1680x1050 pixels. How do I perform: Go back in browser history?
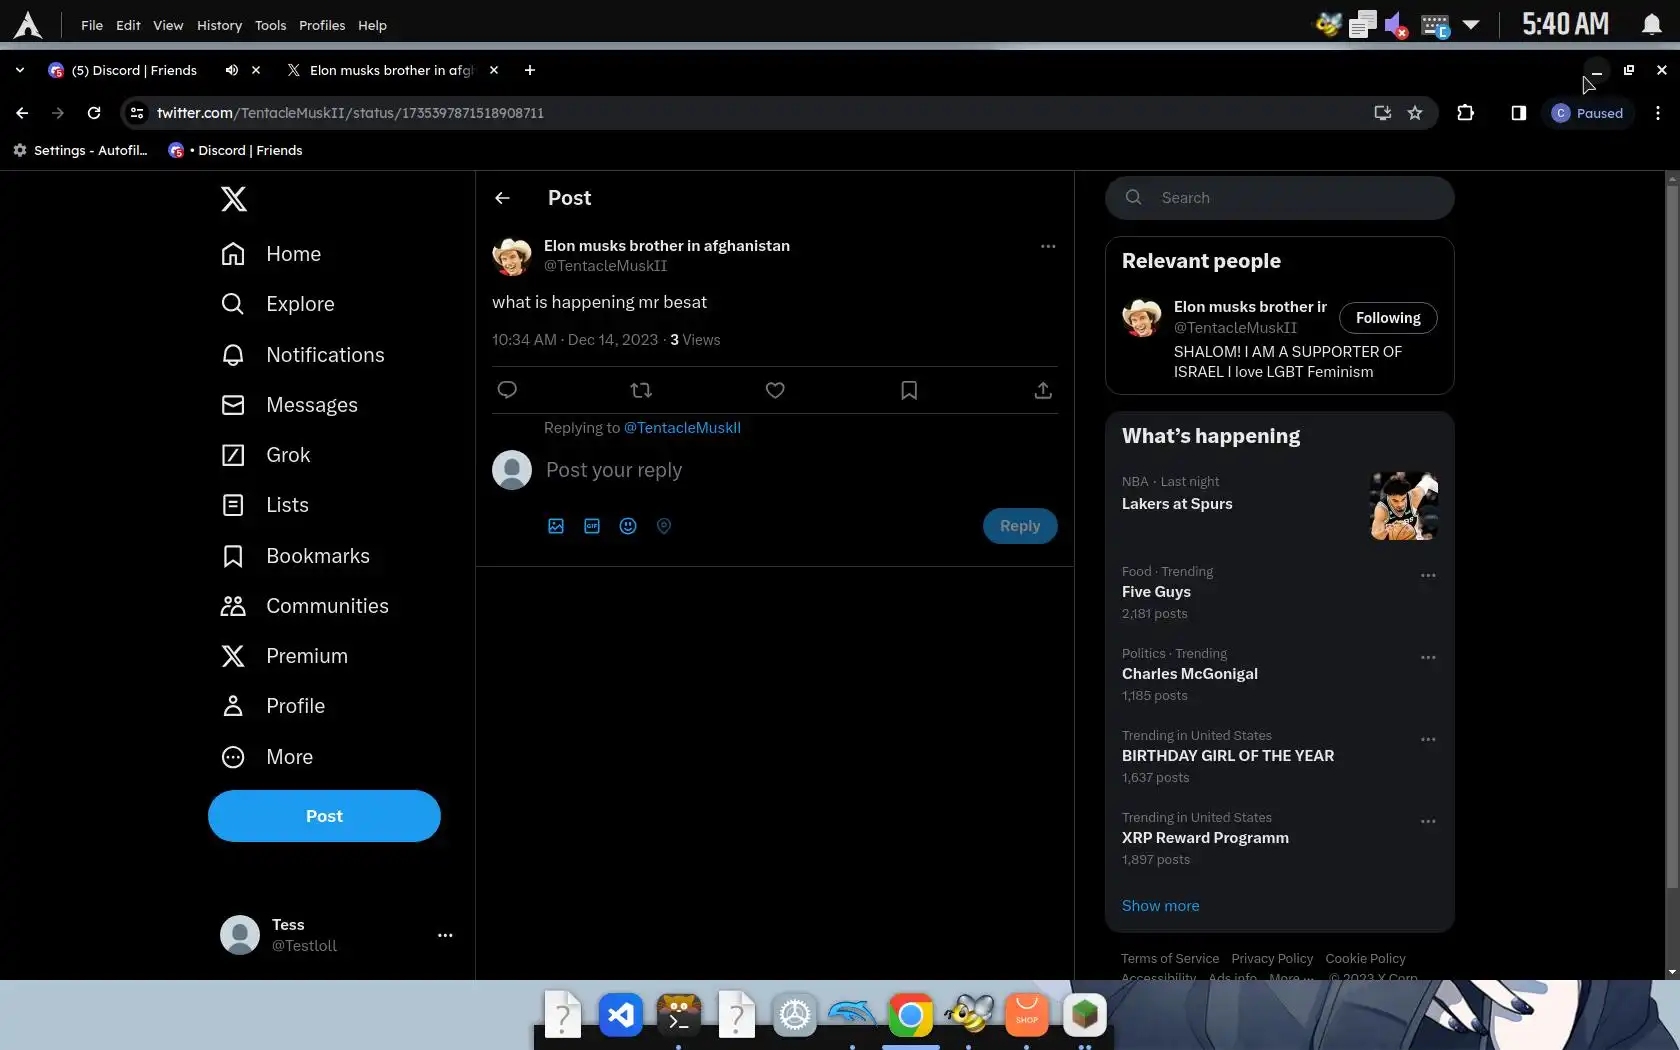[22, 113]
